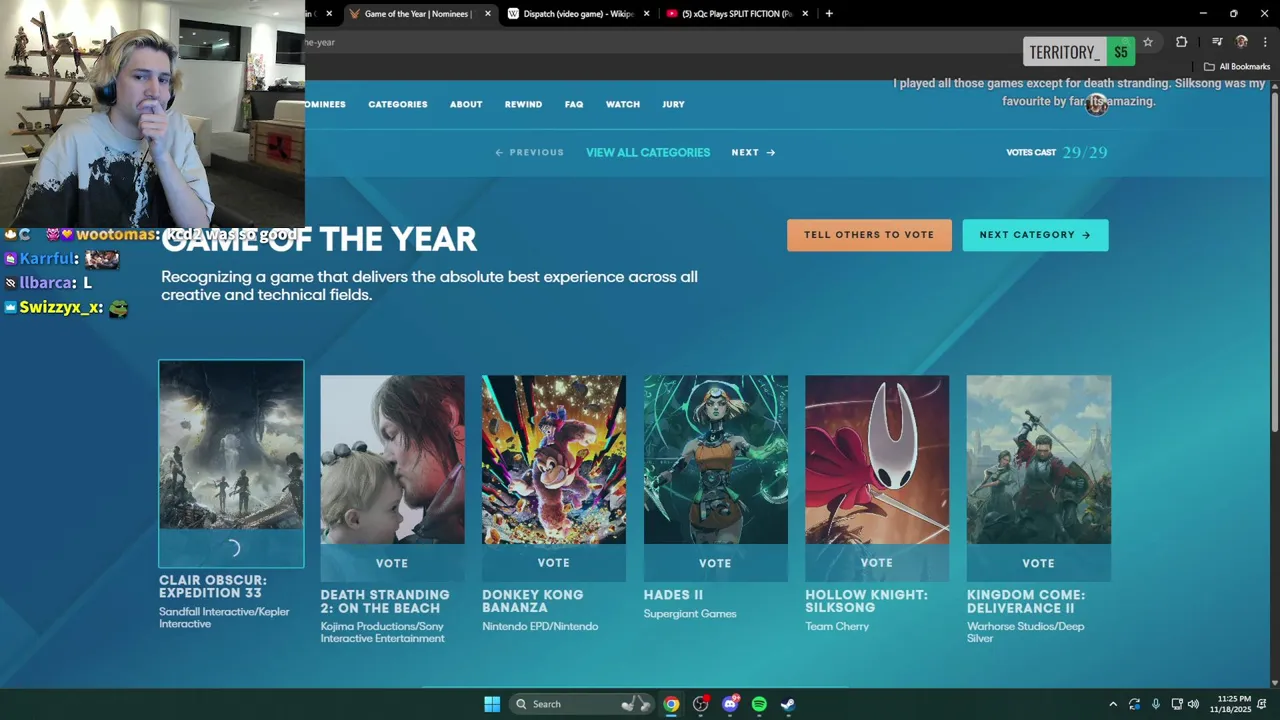Screen dimensions: 1280x720
Task: Go to the PREVIOUS category
Action: 530,152
